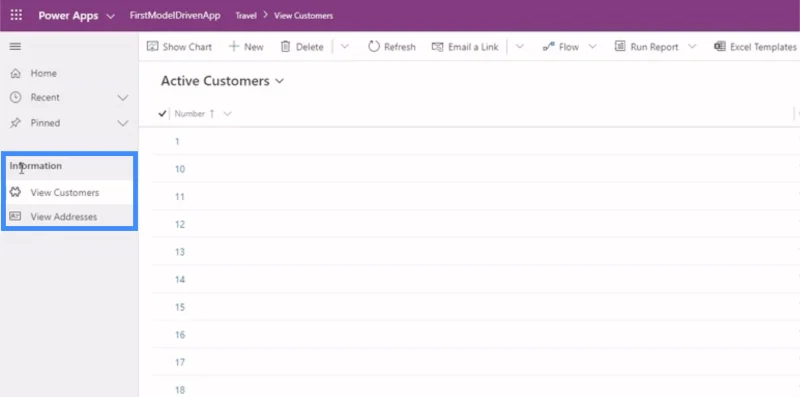Expand the Pinned section chevron
Viewport: 800px width, 397px height.
click(123, 123)
